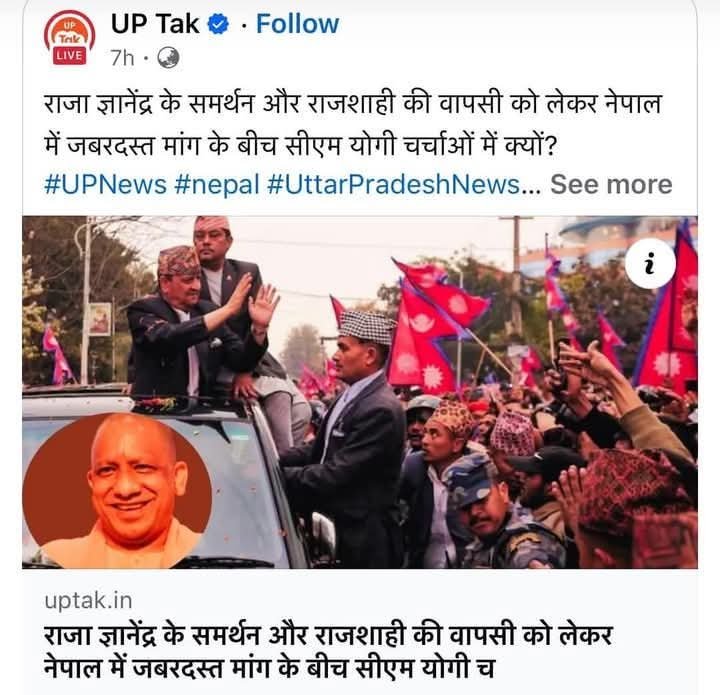Expand the caption with See more
The width and height of the screenshot is (720, 695).
click(x=611, y=185)
